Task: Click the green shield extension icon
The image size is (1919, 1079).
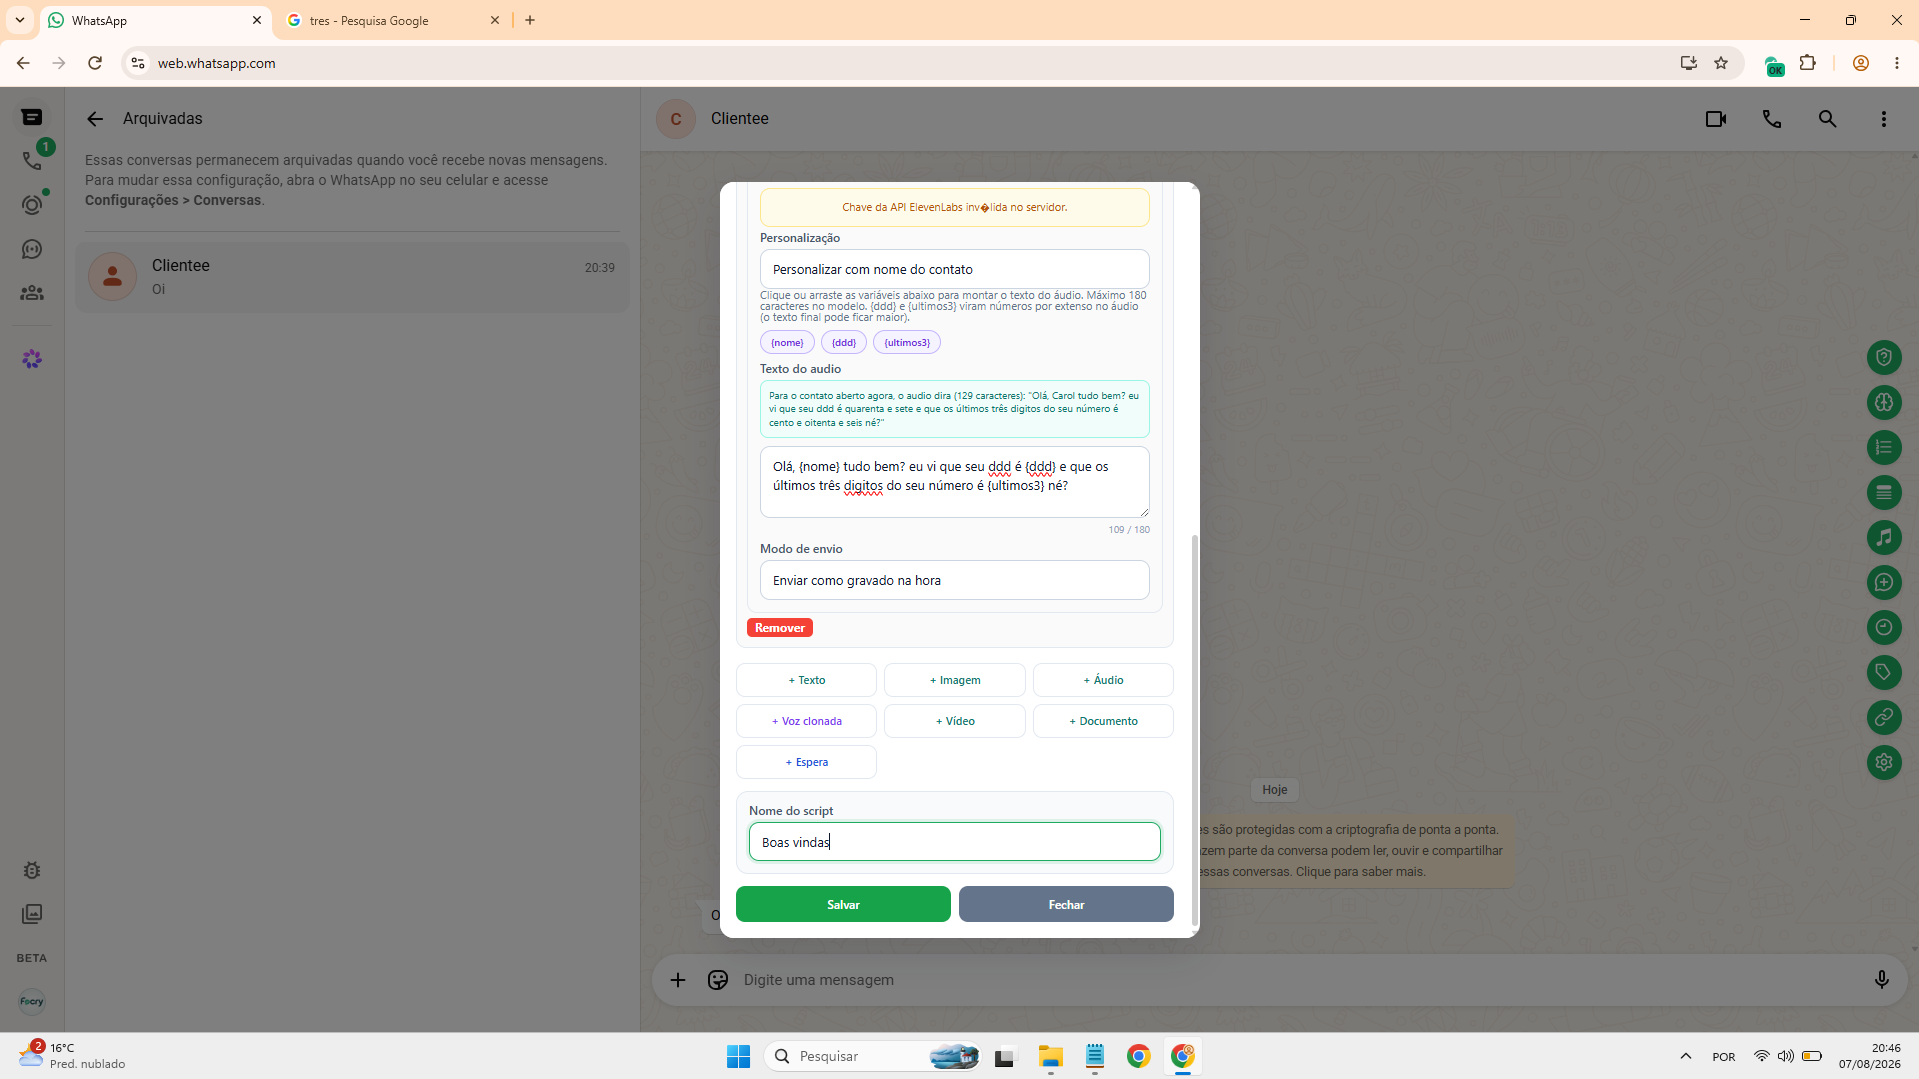Action: coord(1884,357)
